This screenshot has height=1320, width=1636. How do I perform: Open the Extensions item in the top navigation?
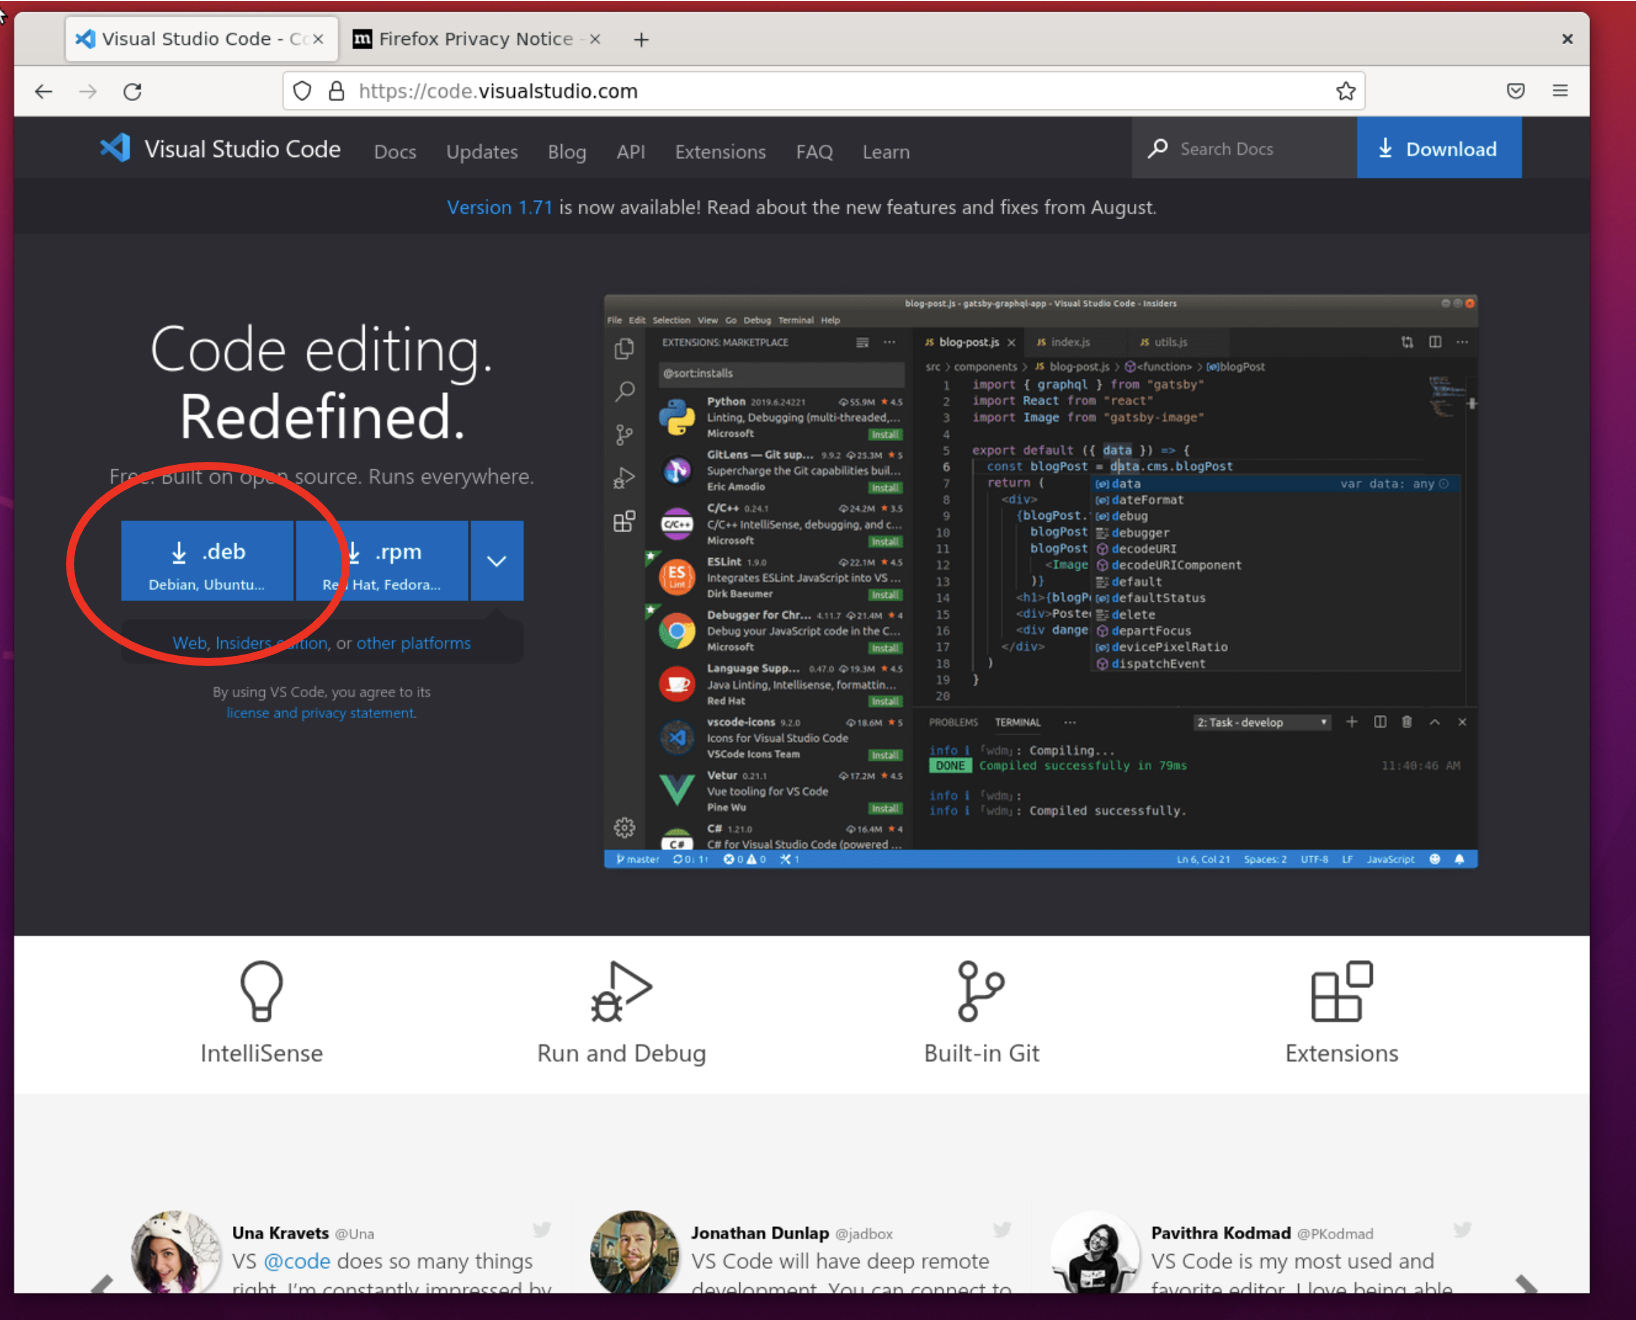point(720,152)
